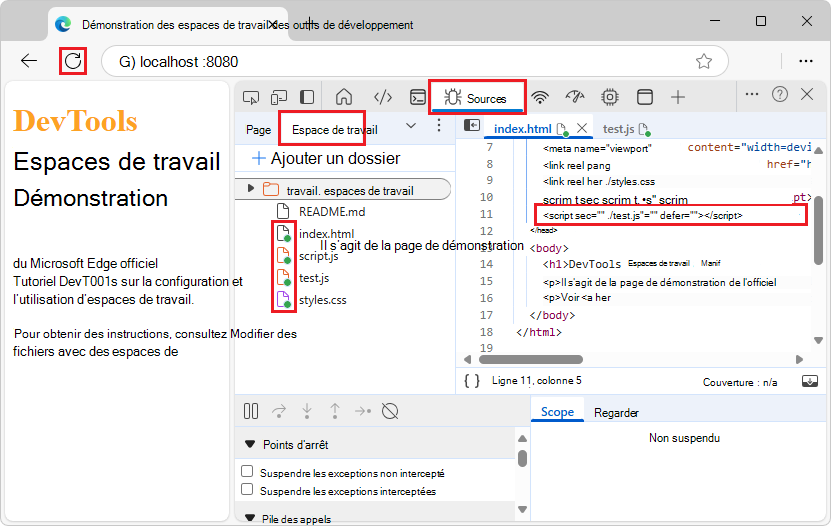Open index.html in the file tree
Viewport: 831px width, 526px height.
click(326, 234)
